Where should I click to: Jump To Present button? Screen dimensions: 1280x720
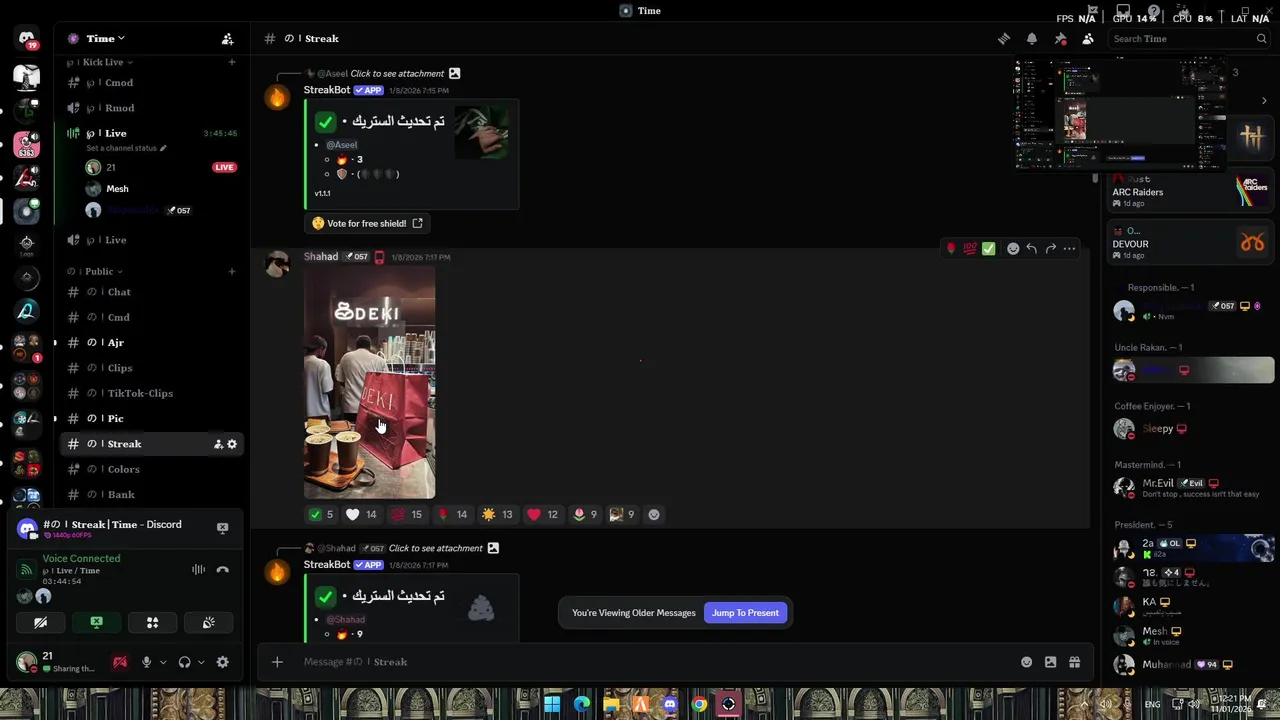pyautogui.click(x=745, y=613)
